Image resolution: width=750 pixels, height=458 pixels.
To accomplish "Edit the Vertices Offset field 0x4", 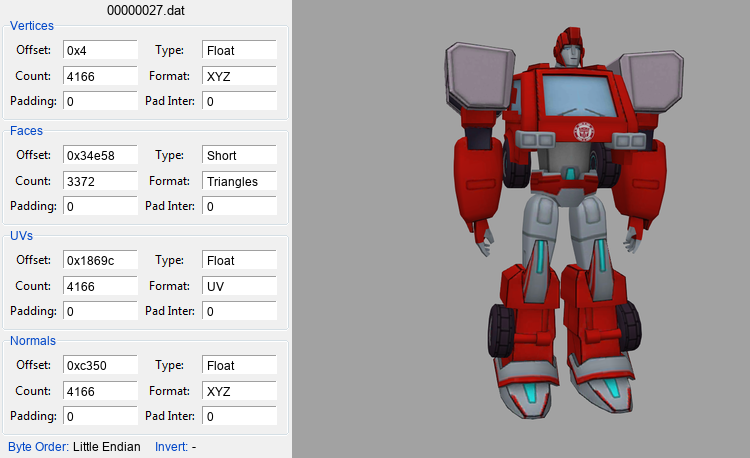I will [x=100, y=50].
